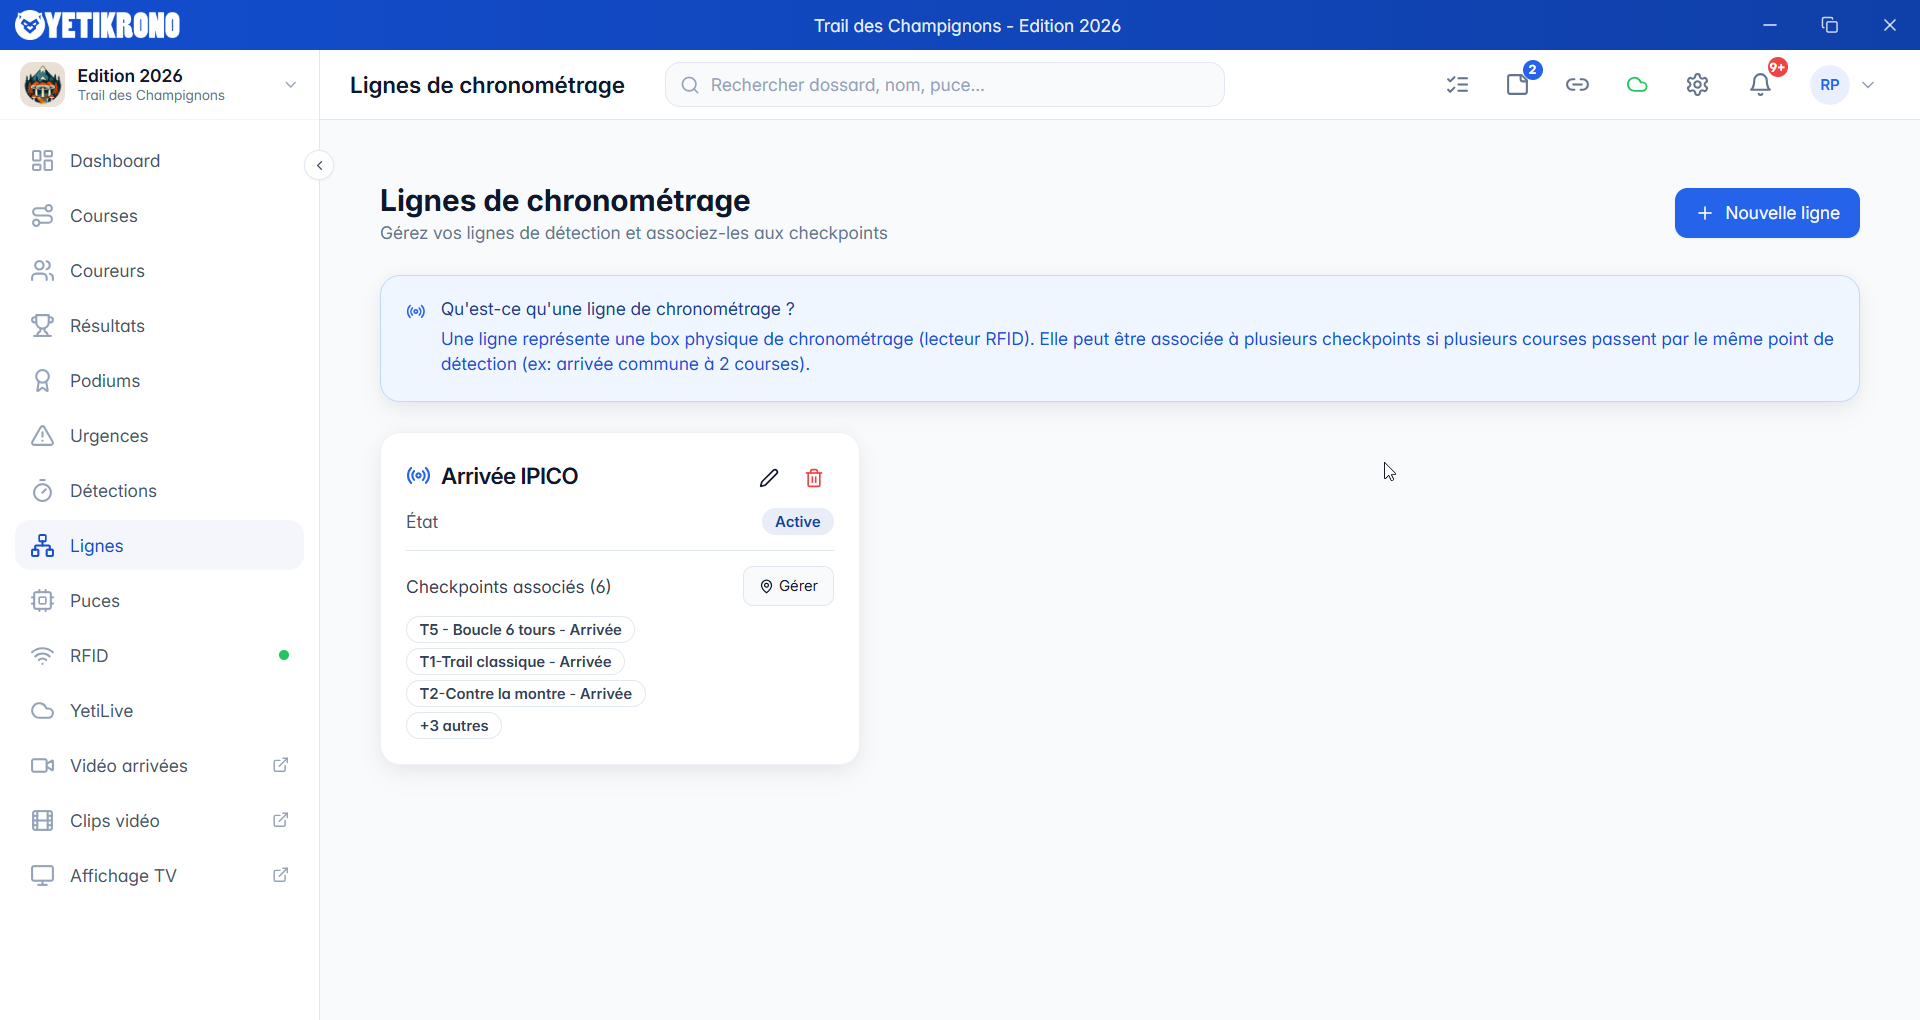Toggle the Active status of Arrivée IPICO
The width and height of the screenshot is (1920, 1020).
797,521
